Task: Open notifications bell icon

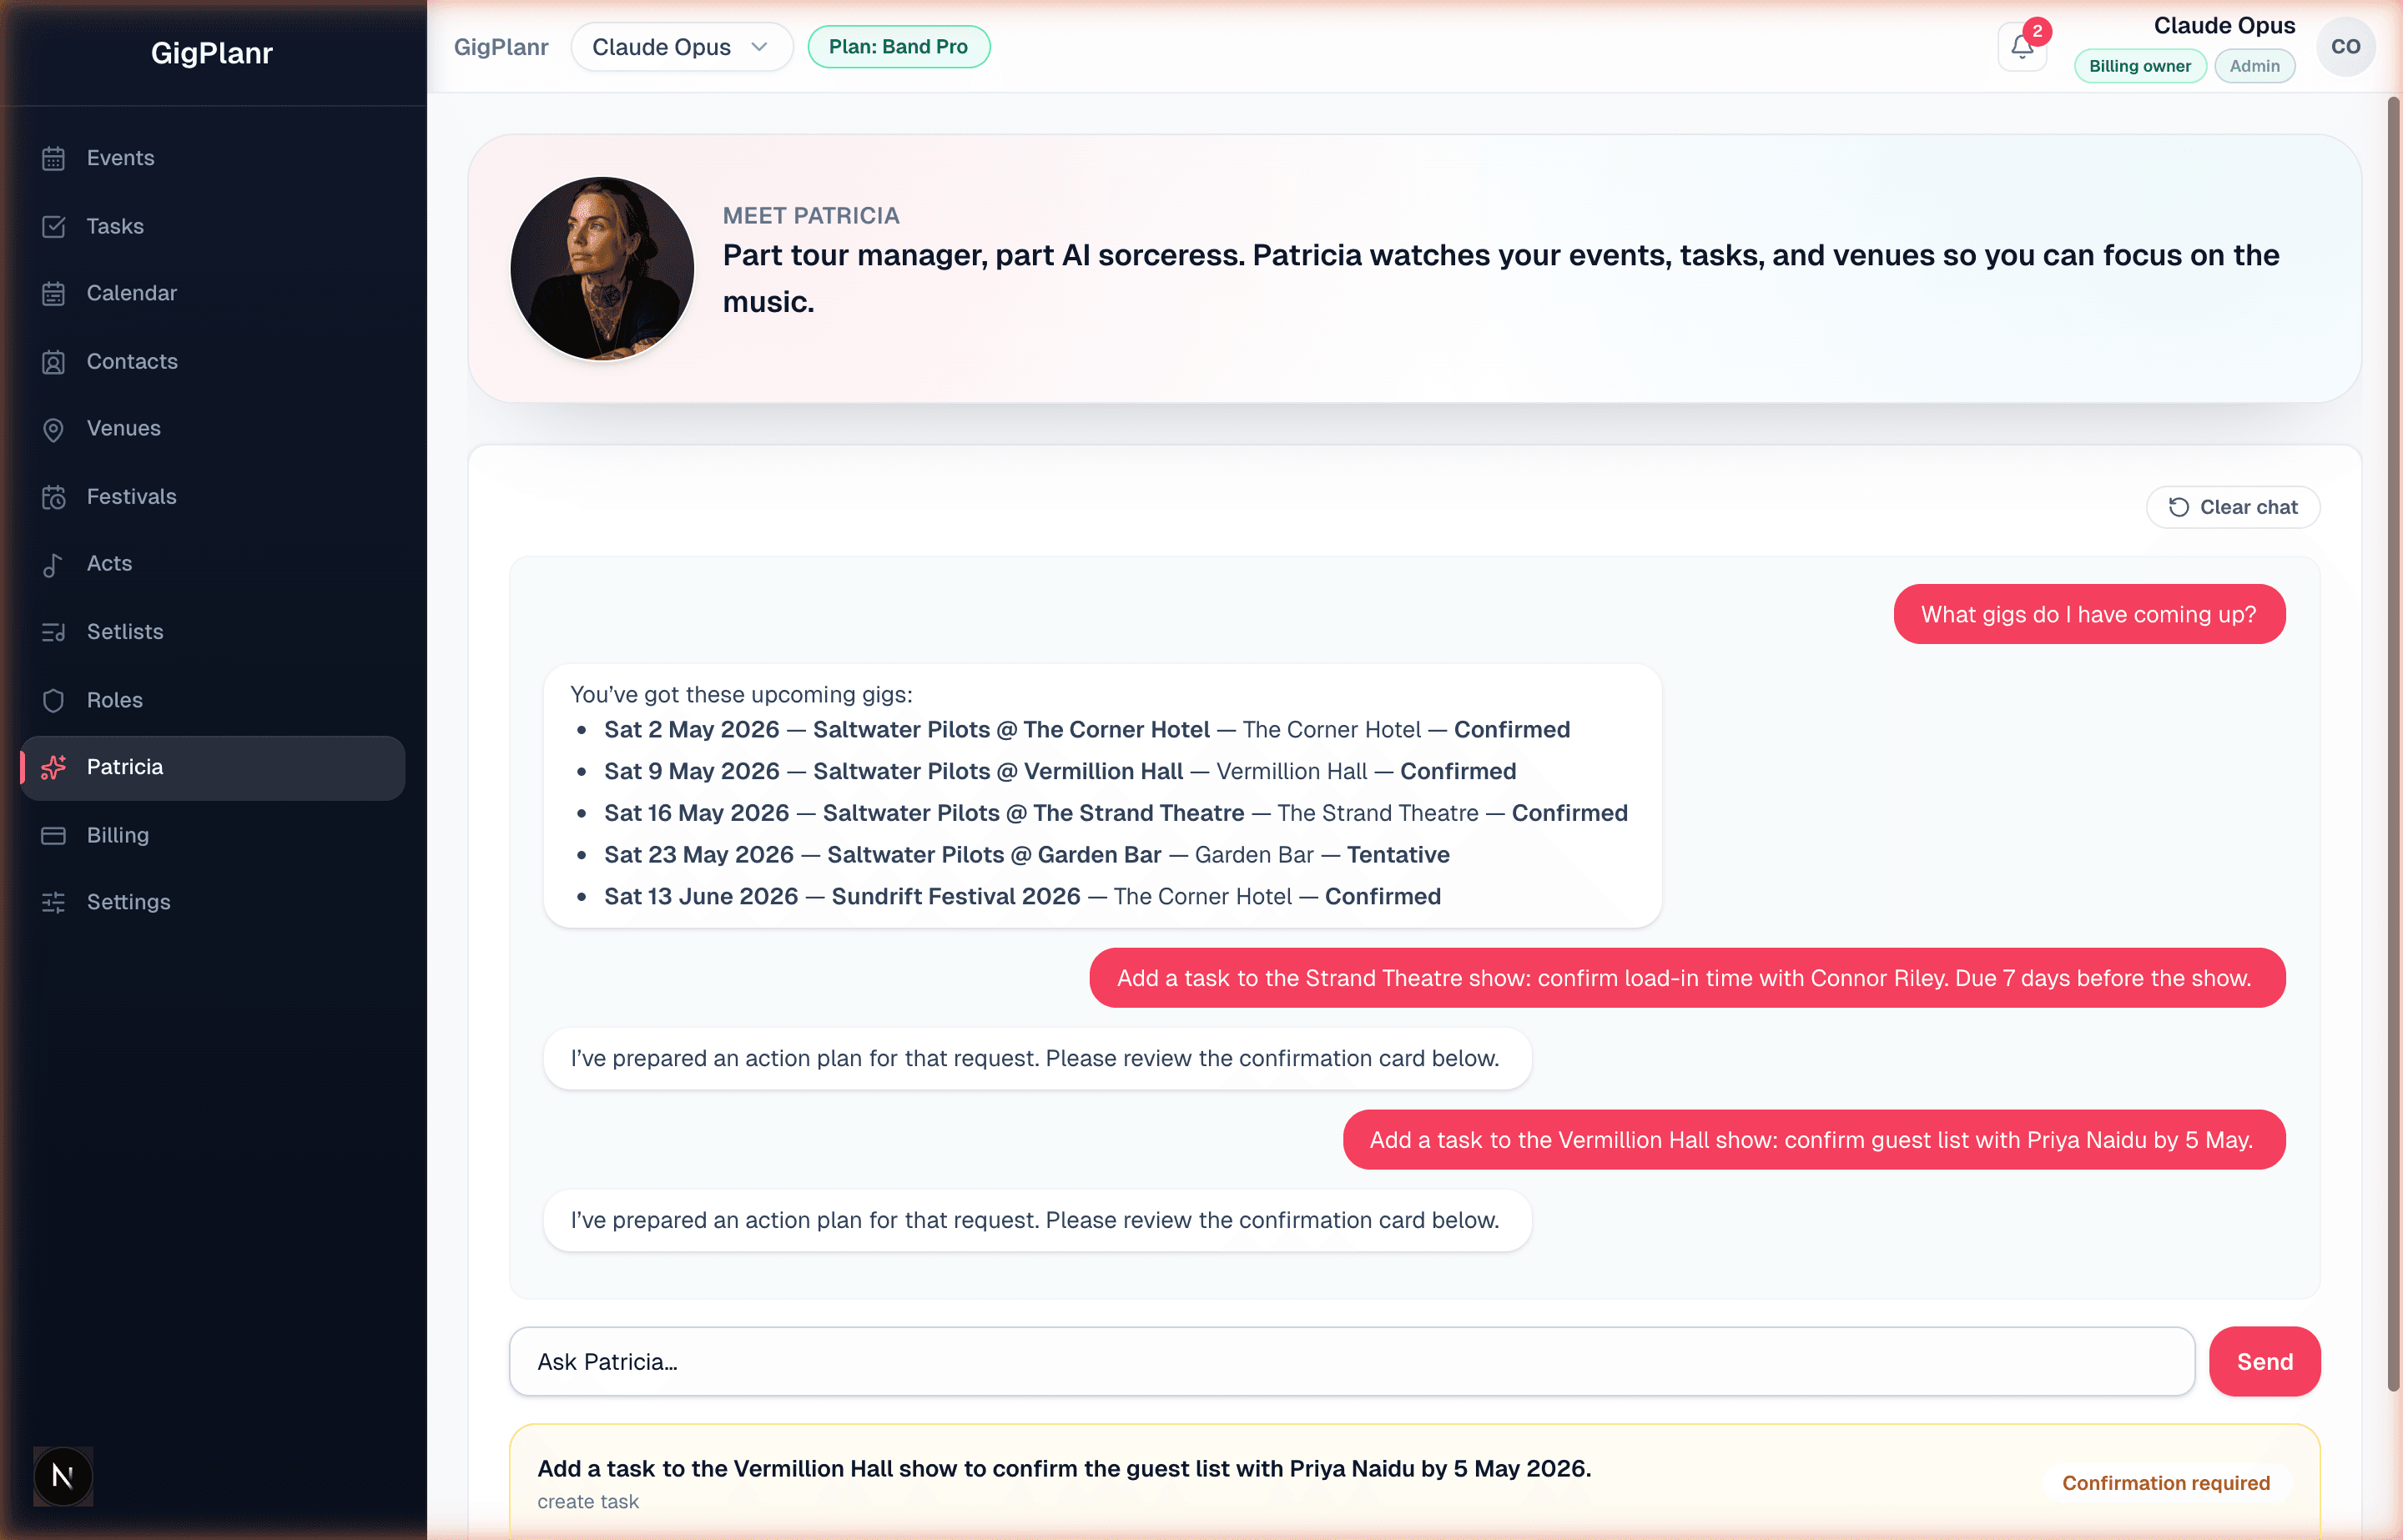Action: tap(2021, 47)
